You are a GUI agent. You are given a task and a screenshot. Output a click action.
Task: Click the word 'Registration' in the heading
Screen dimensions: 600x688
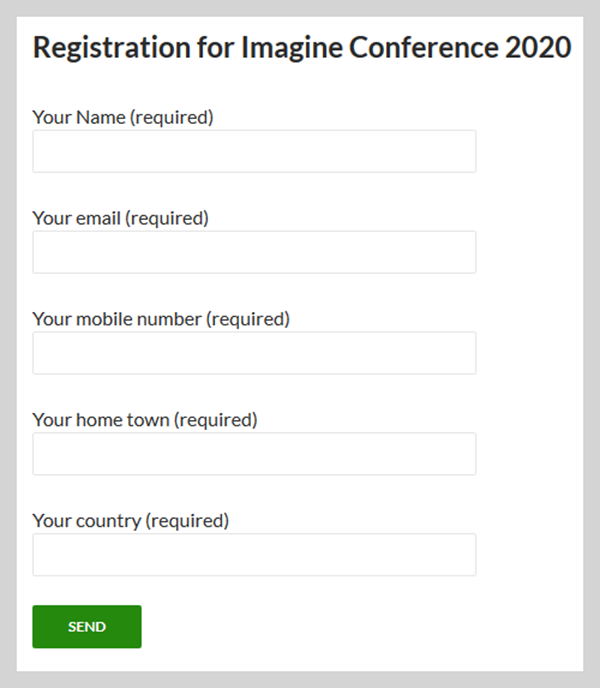click(111, 47)
